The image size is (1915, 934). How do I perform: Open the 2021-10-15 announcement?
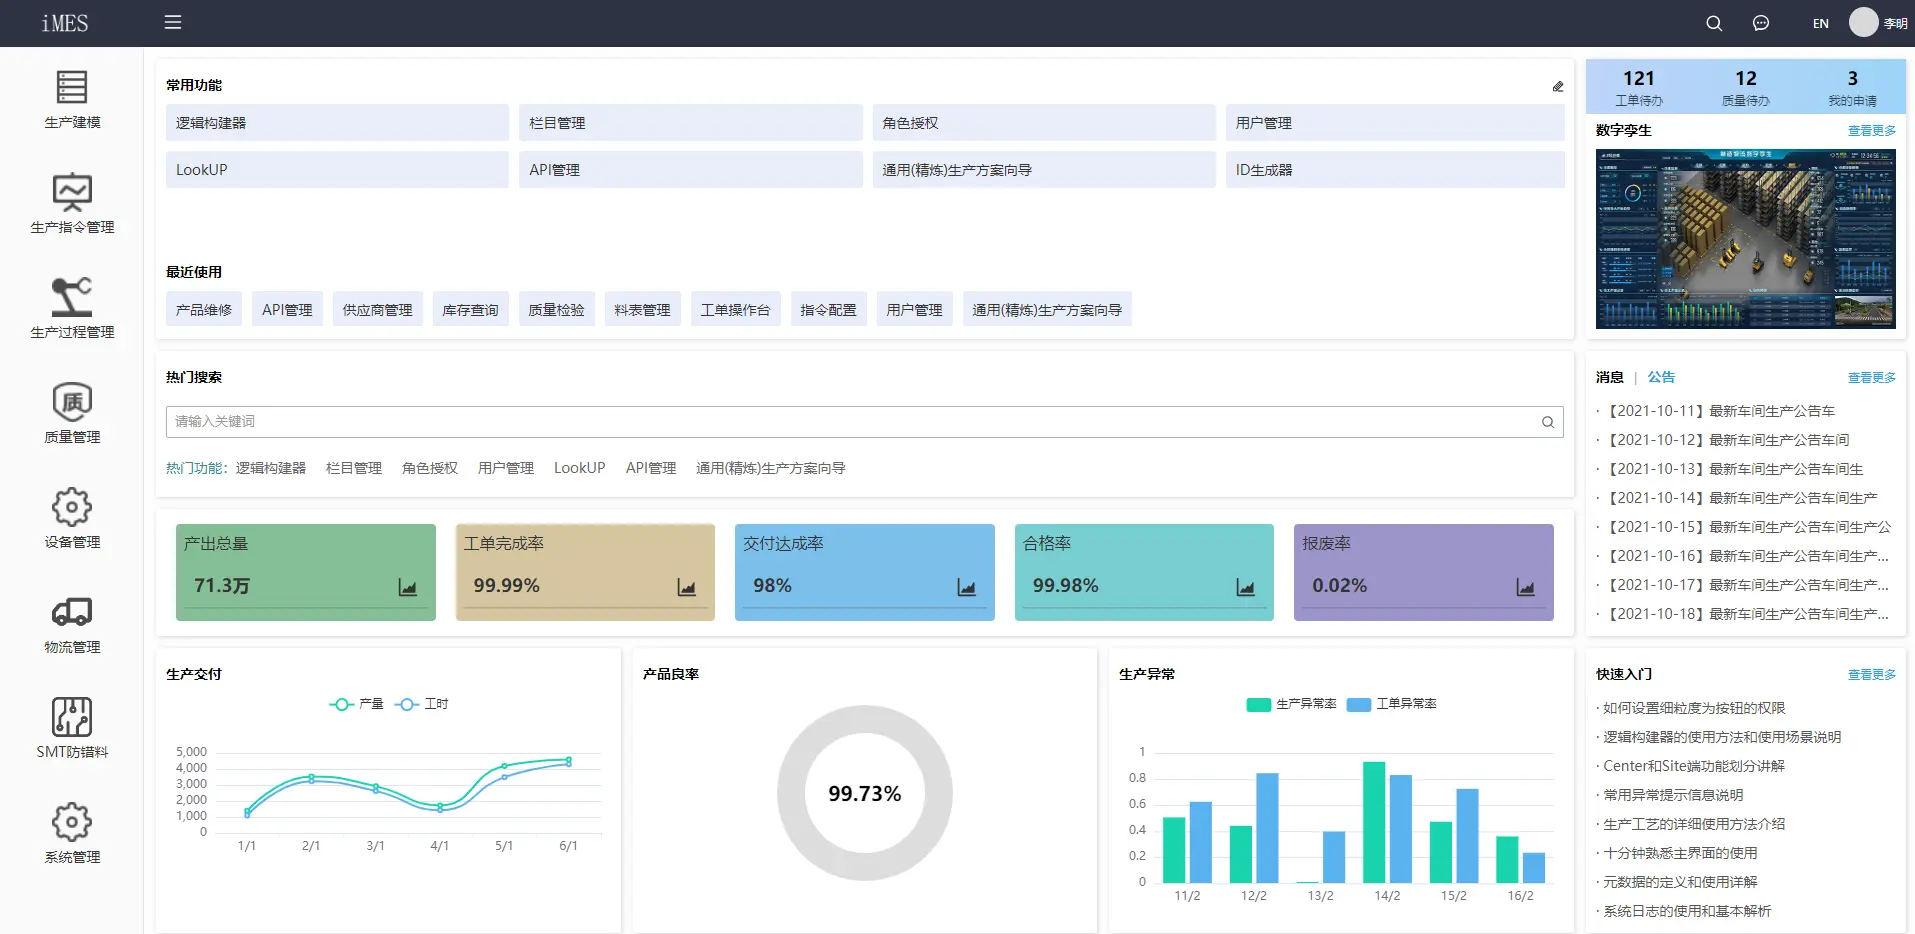coord(1747,527)
